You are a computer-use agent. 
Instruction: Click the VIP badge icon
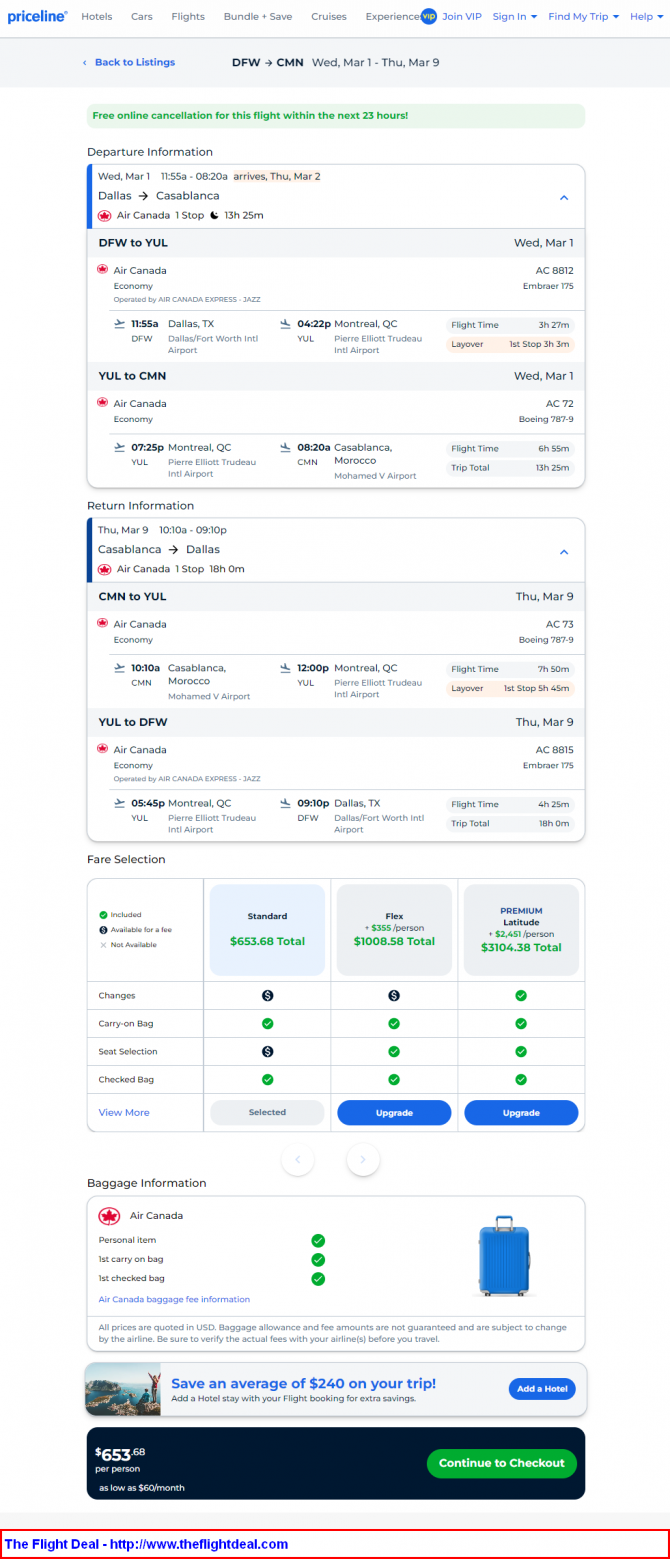(429, 16)
